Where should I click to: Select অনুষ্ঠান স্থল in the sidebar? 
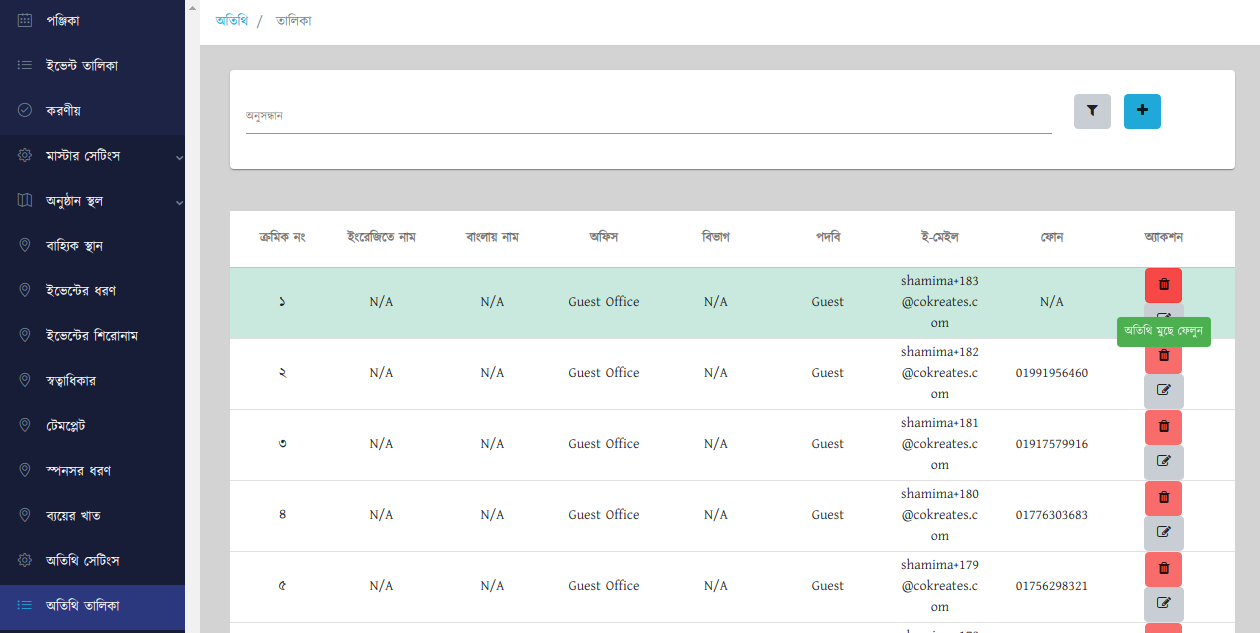tap(92, 201)
